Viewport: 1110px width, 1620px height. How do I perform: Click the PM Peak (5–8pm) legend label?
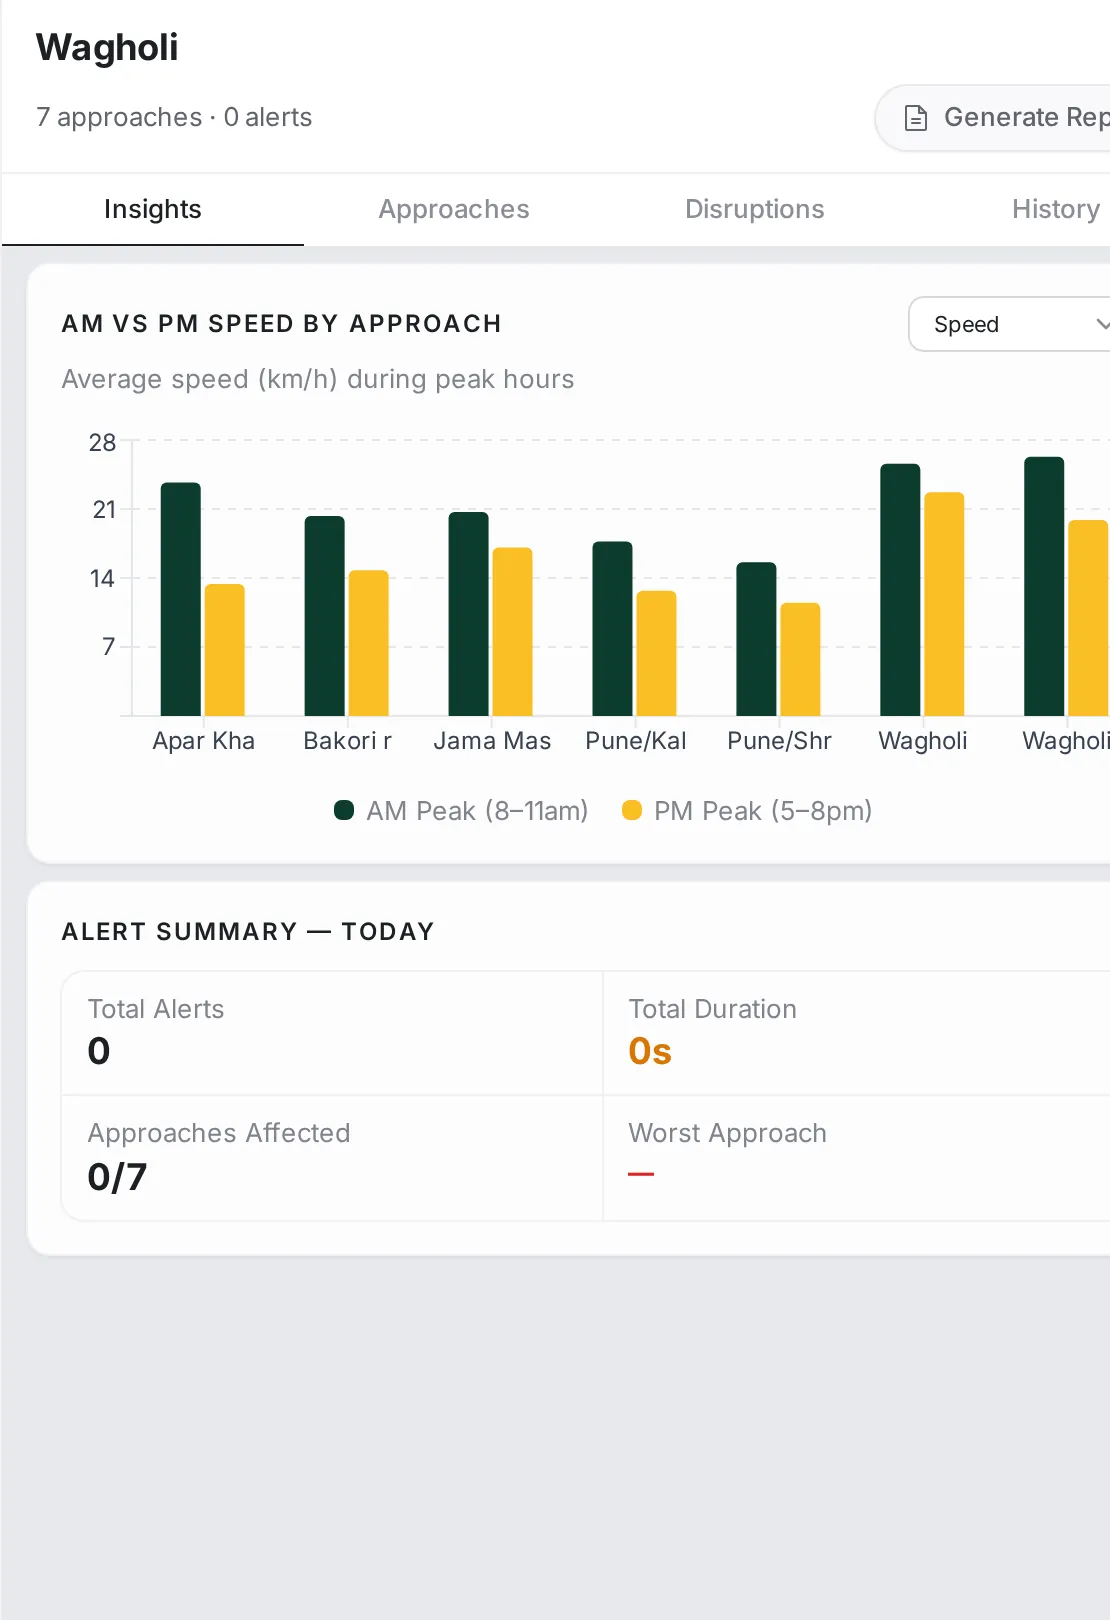[763, 810]
